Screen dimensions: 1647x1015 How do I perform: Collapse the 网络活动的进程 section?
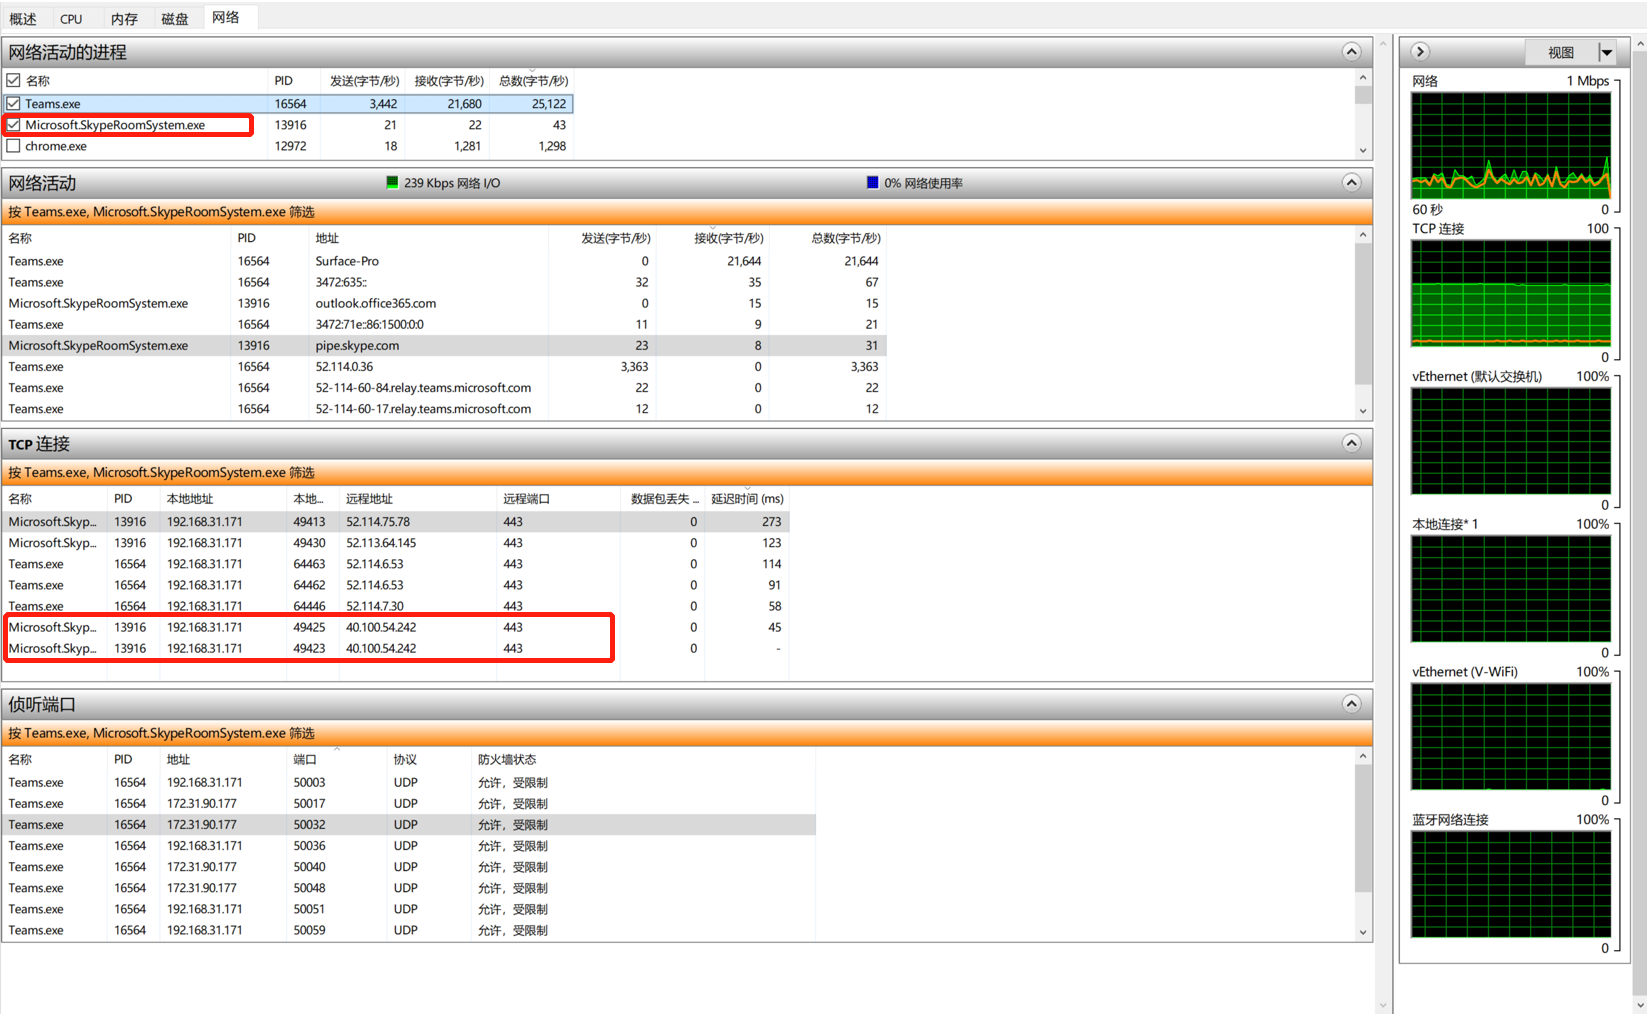(x=1351, y=52)
